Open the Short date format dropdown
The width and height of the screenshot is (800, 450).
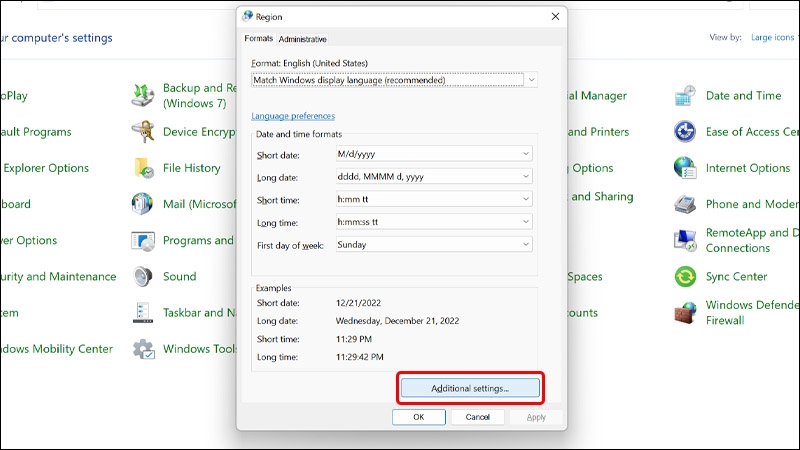526,153
